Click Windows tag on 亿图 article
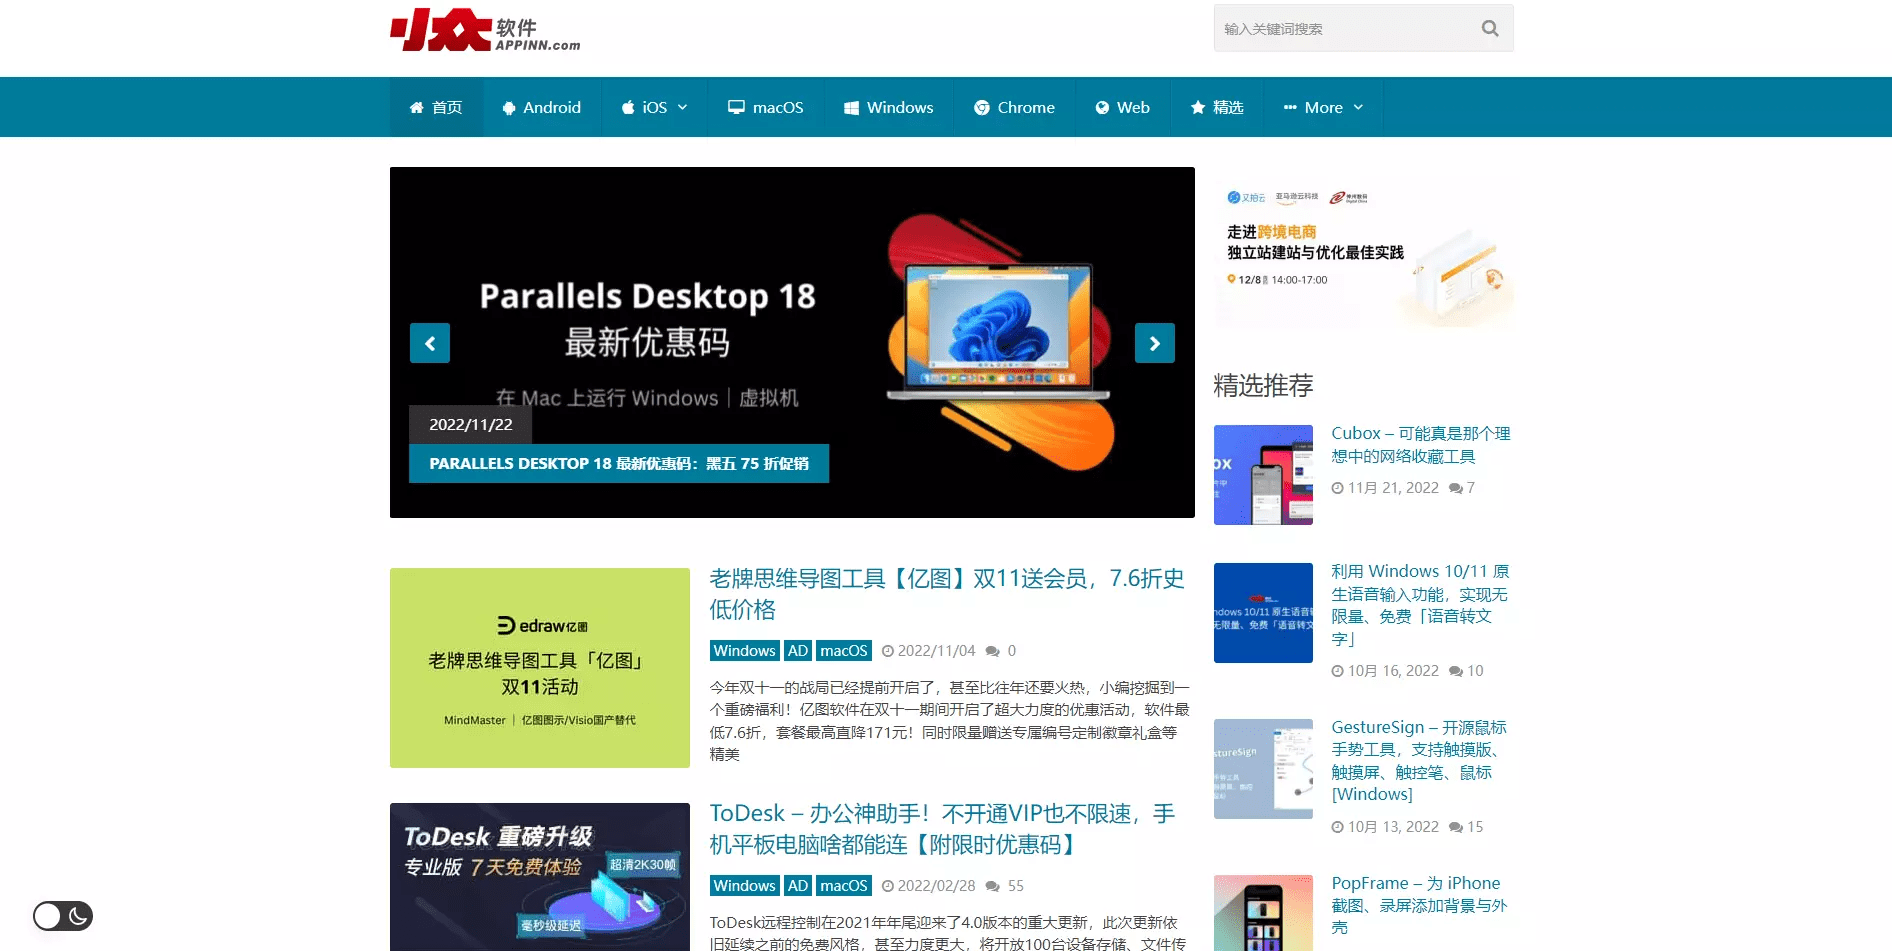The image size is (1892, 951). tap(744, 651)
